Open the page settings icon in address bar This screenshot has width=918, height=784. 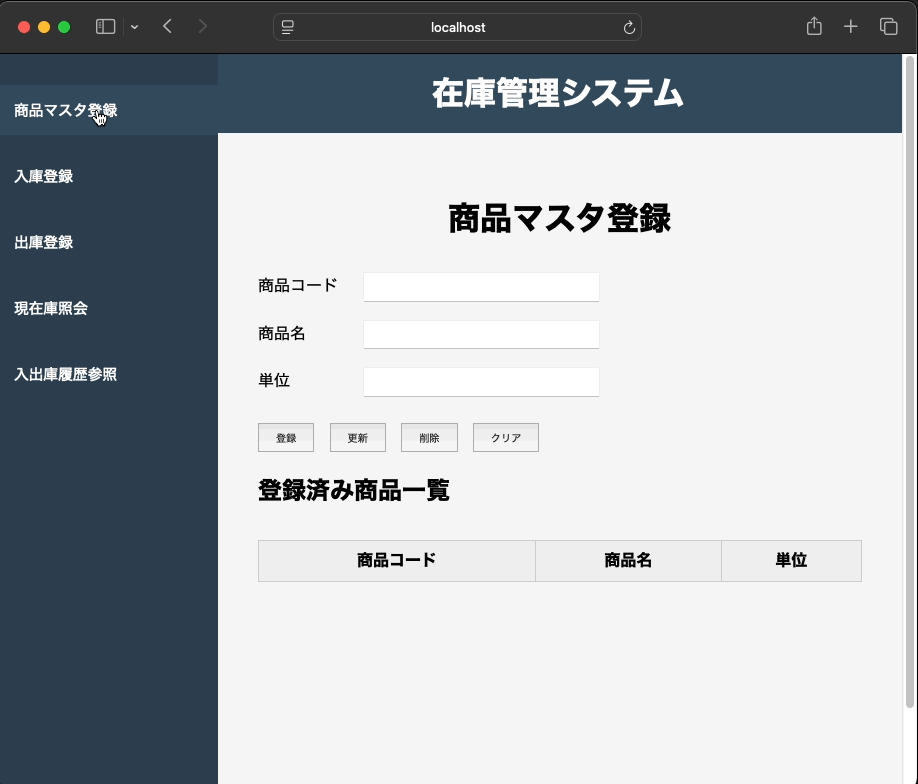287,28
